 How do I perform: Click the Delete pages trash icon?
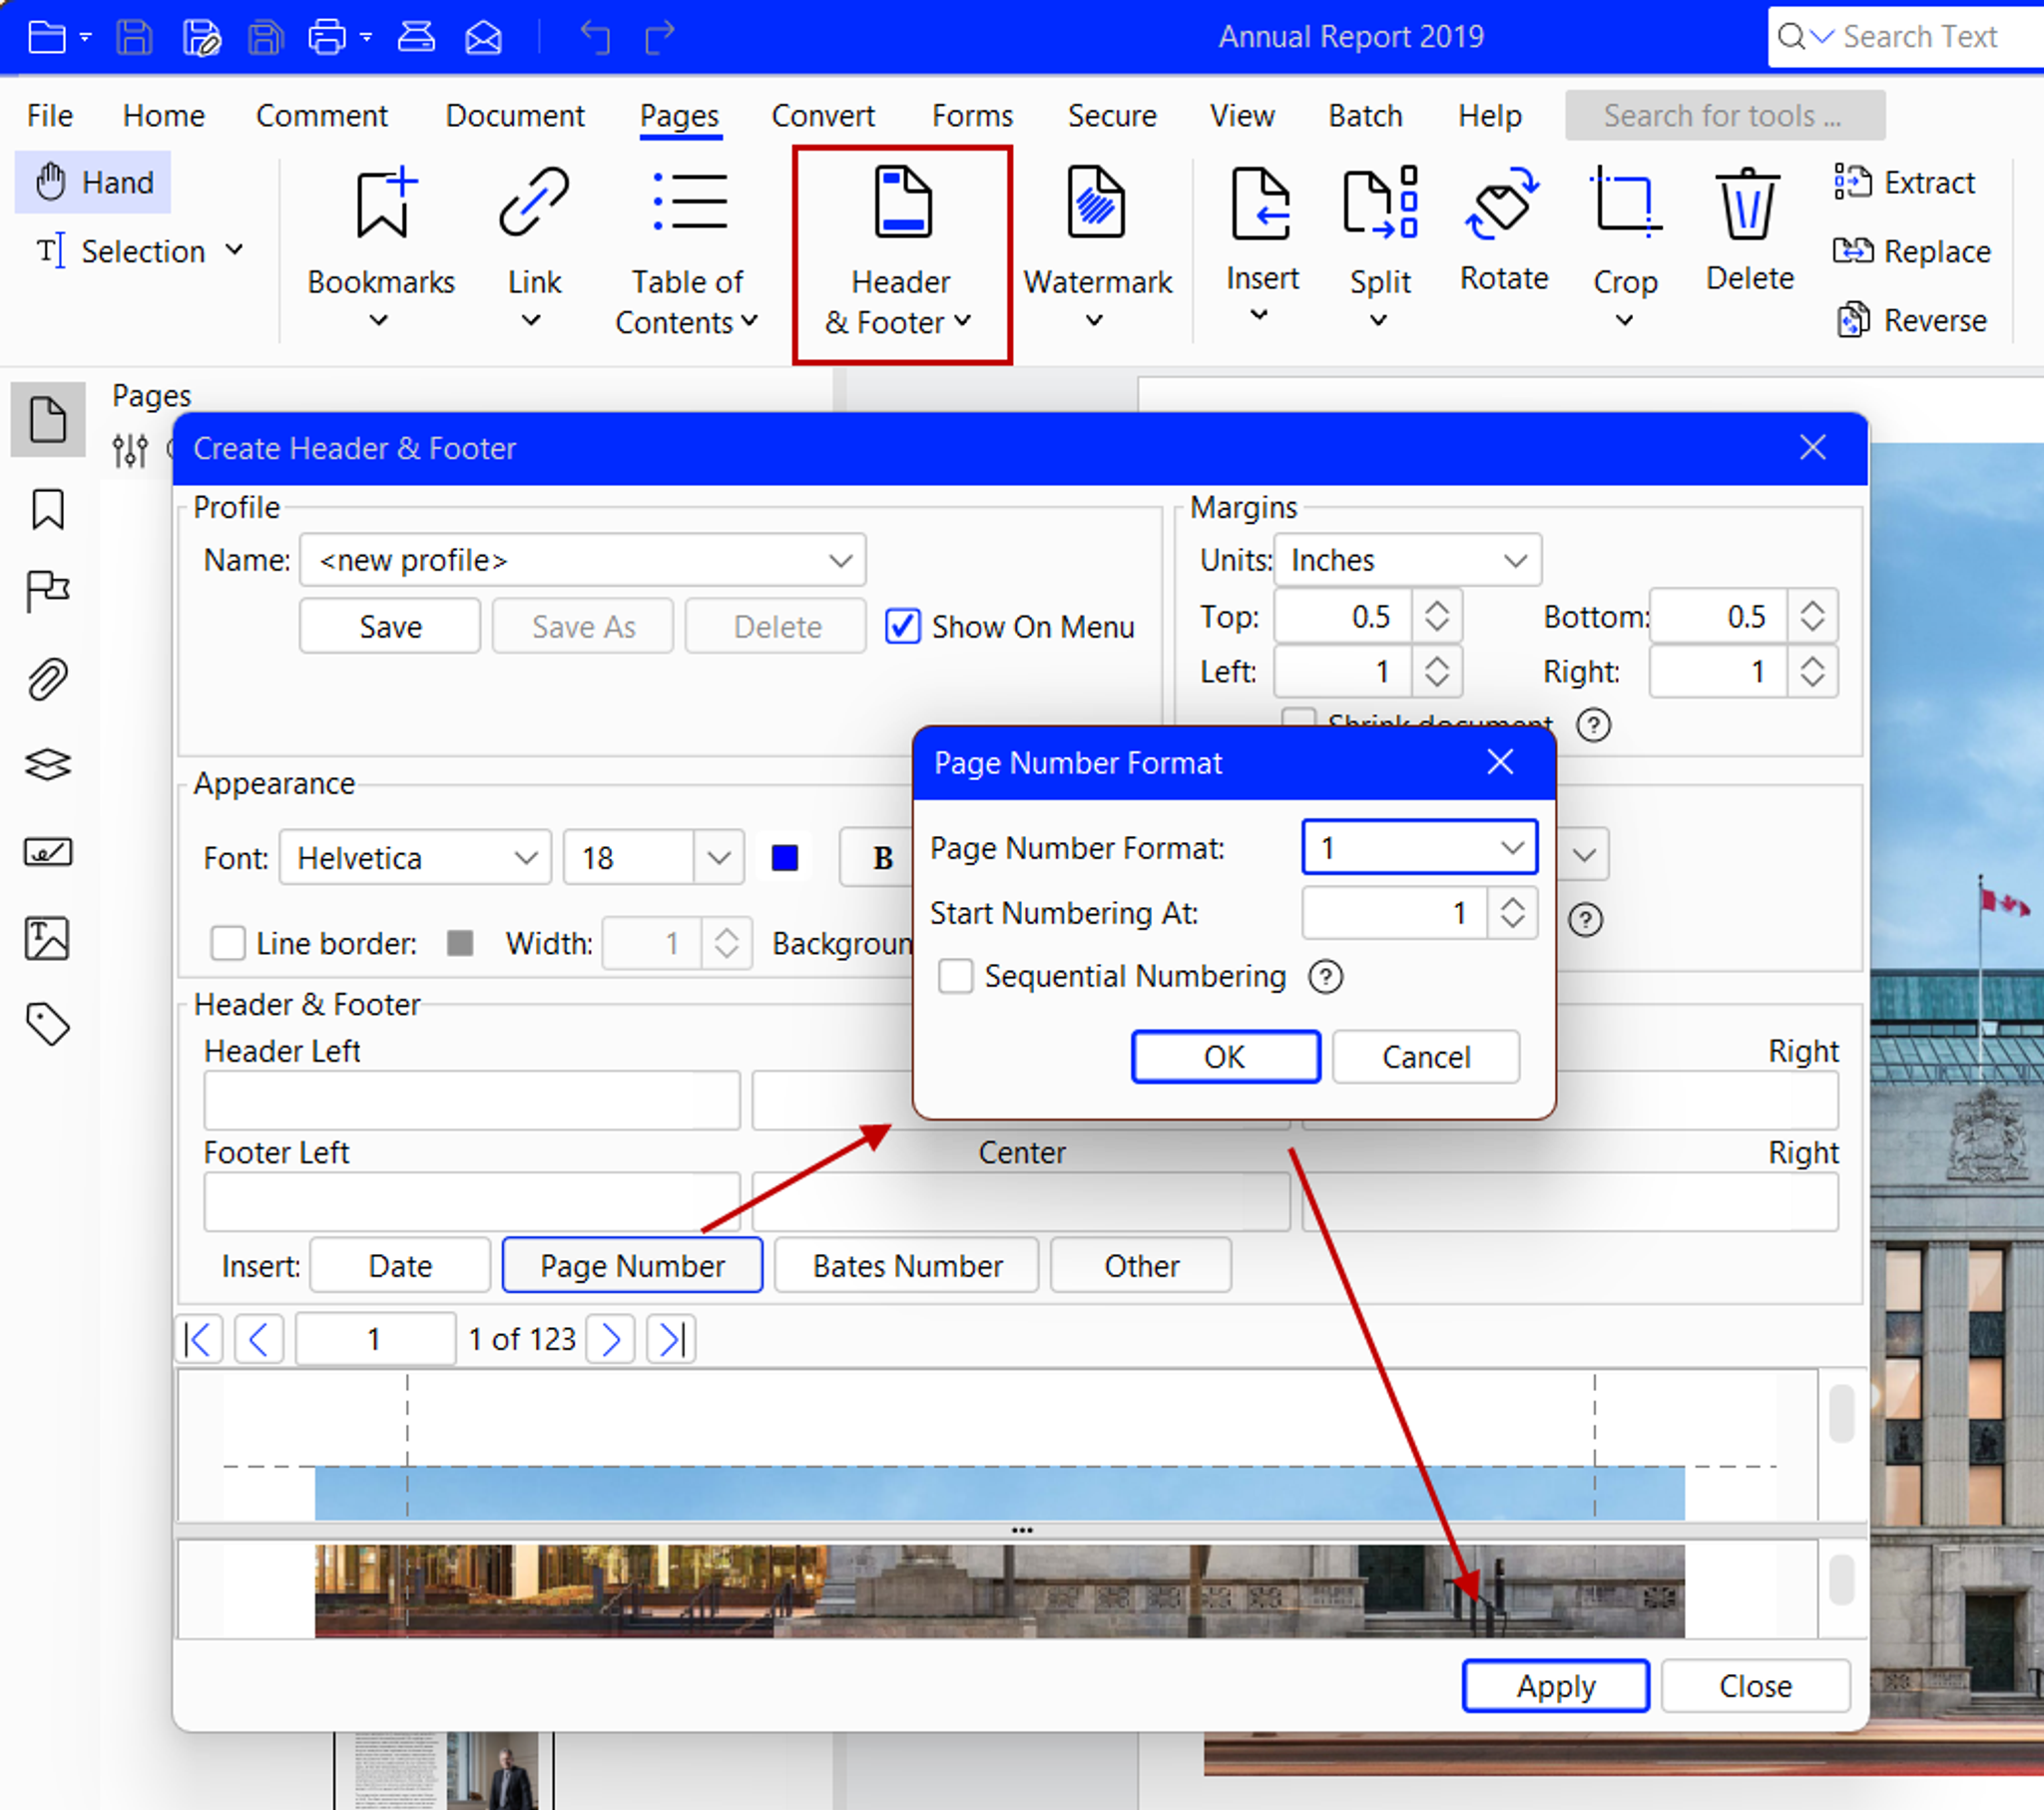point(1747,204)
